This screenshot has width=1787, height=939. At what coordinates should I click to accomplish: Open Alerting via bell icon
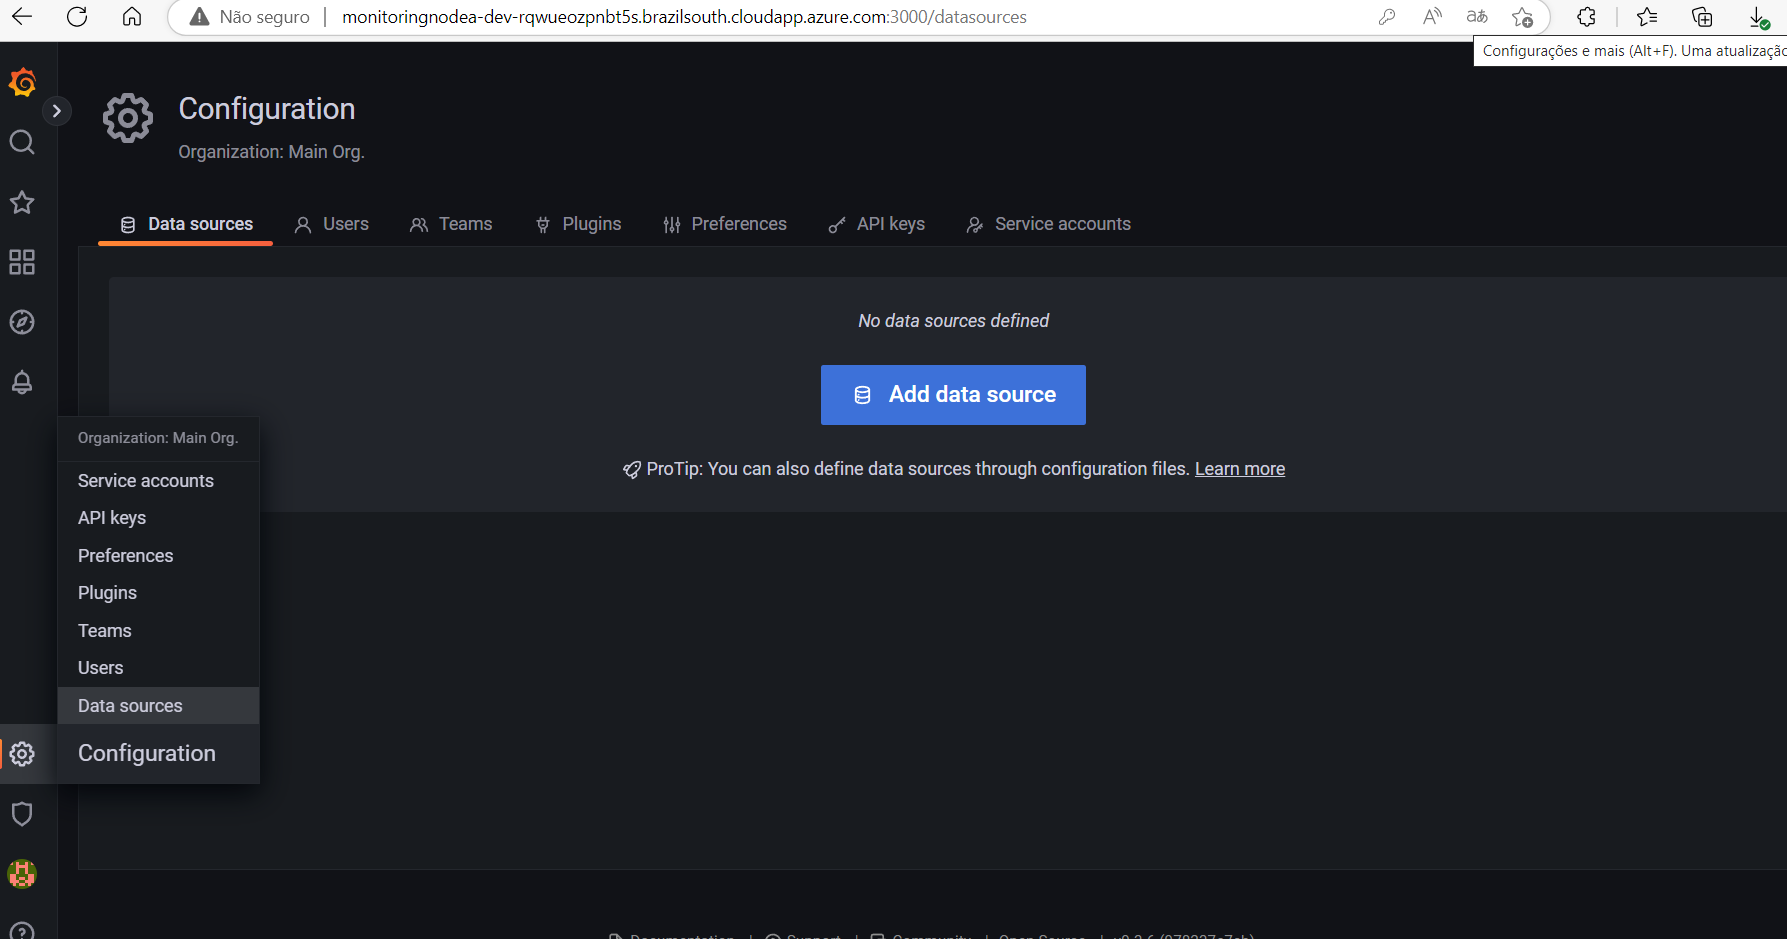click(22, 382)
